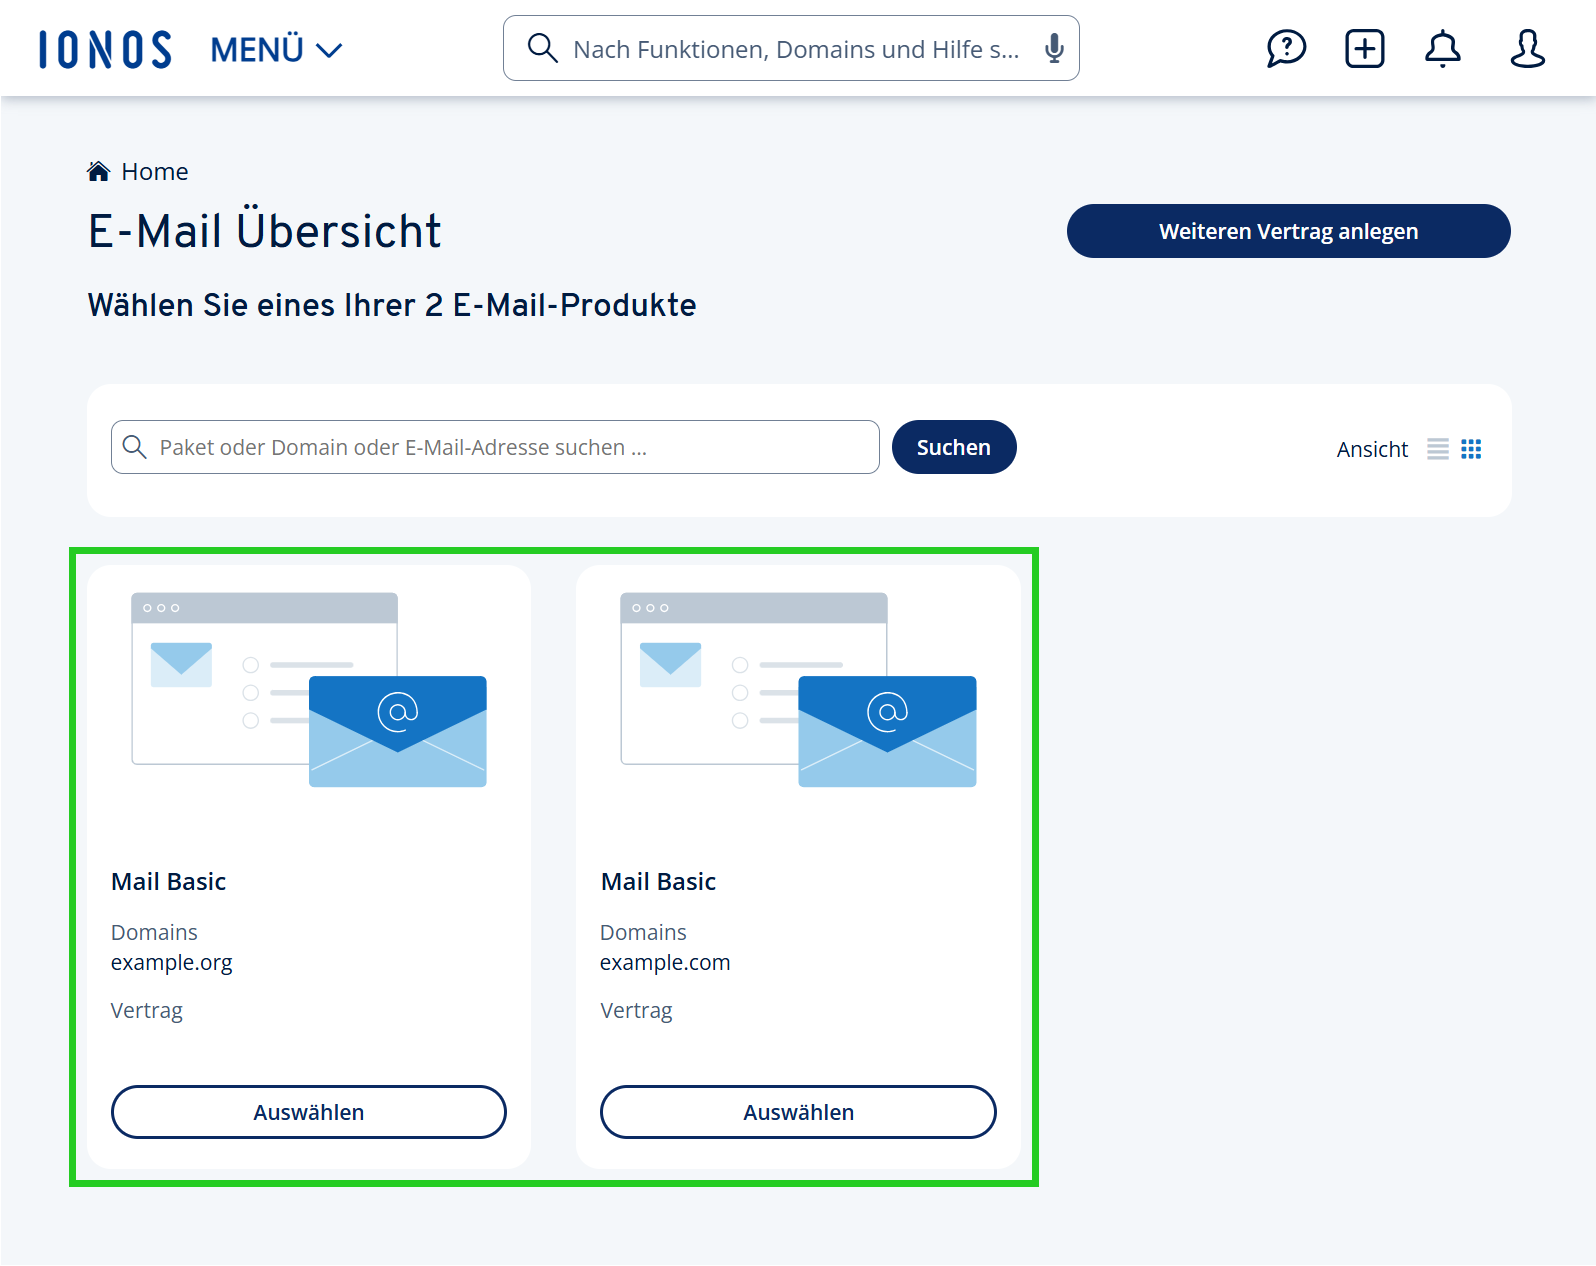
Task: Select Auswählen for example.com
Action: tap(798, 1112)
